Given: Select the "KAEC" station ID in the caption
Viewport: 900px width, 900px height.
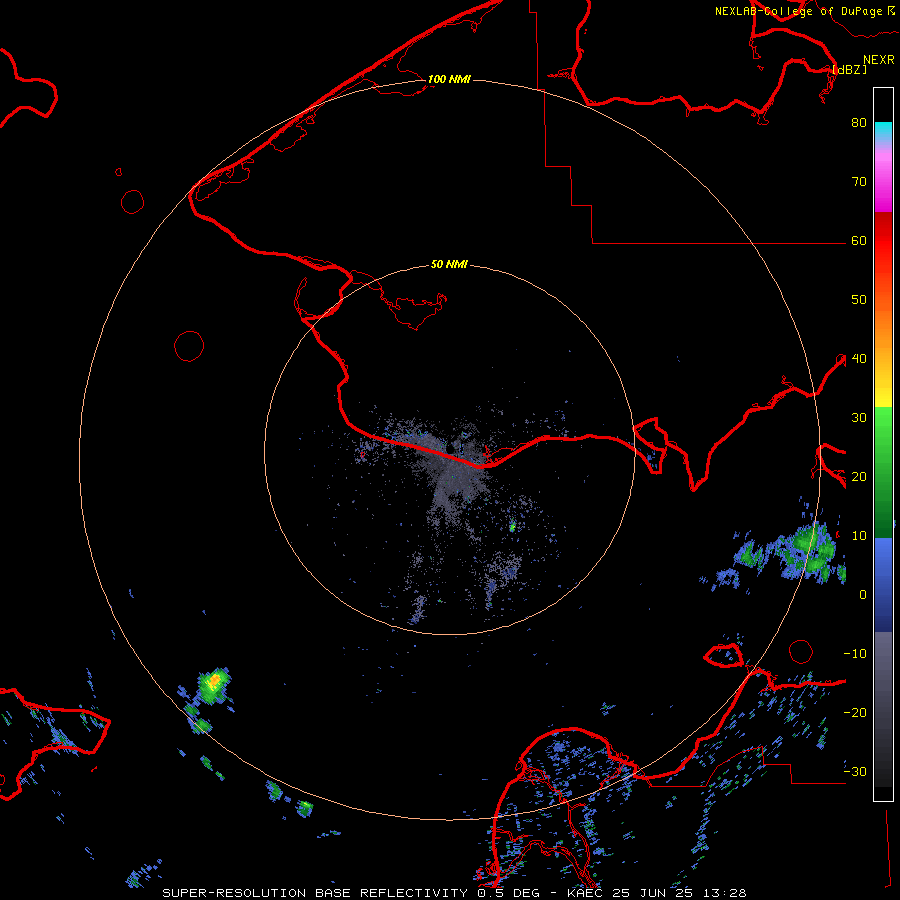Looking at the screenshot, I should pyautogui.click(x=585, y=893).
